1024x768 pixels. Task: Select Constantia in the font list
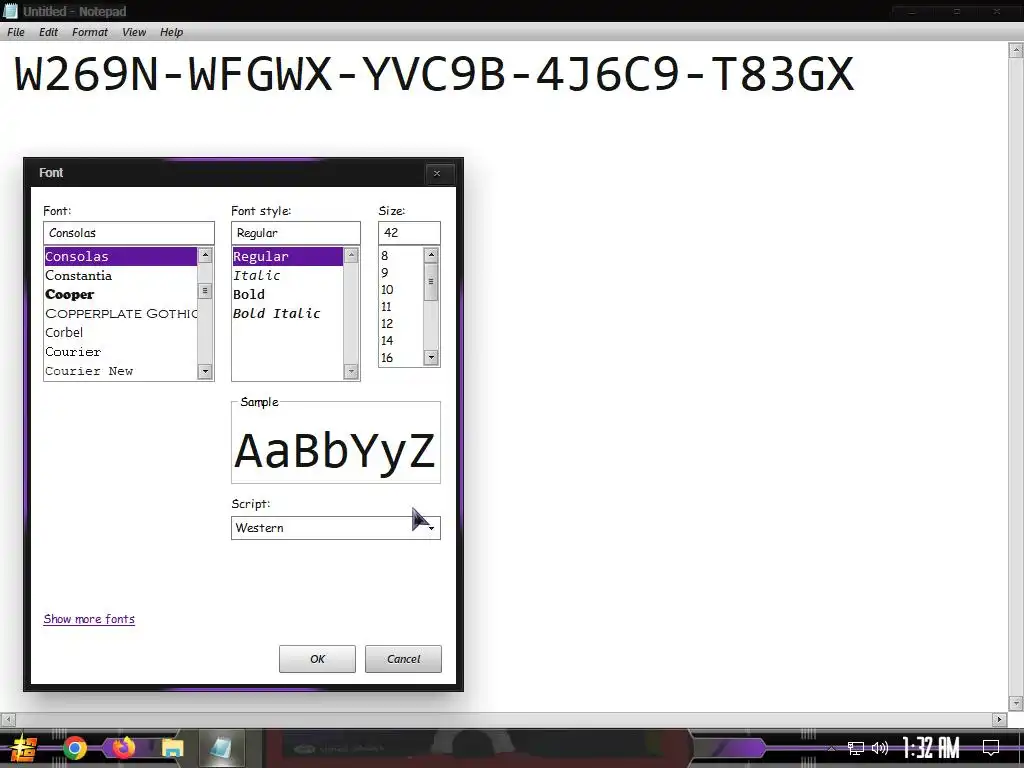click(120, 276)
